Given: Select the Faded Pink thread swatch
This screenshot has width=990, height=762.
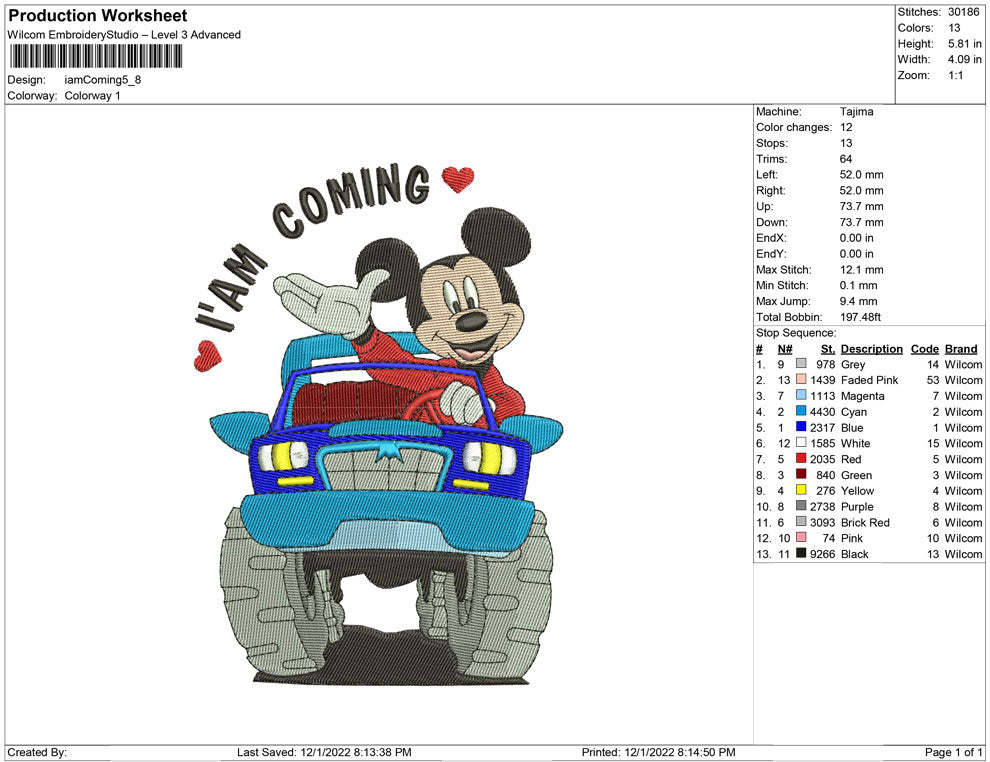Looking at the screenshot, I should (801, 381).
